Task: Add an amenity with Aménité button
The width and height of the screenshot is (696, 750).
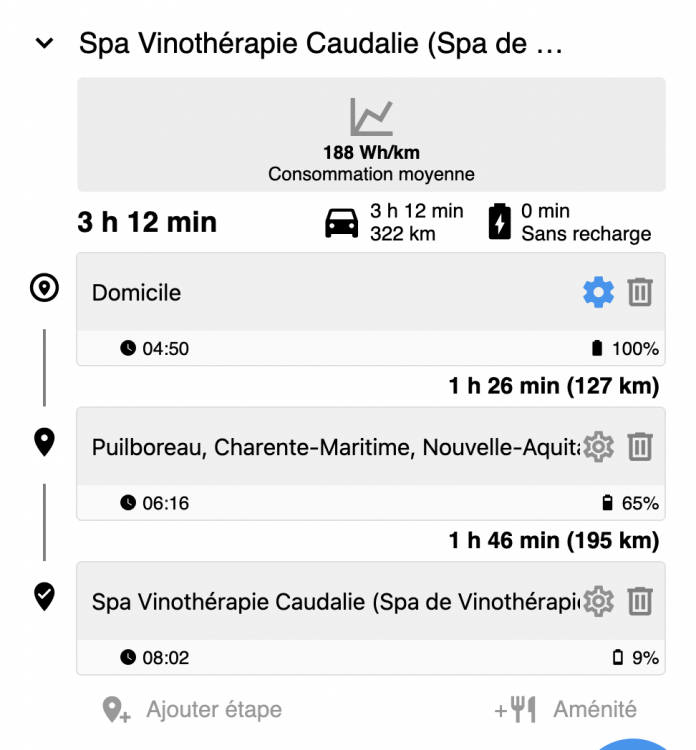Action: click(565, 709)
